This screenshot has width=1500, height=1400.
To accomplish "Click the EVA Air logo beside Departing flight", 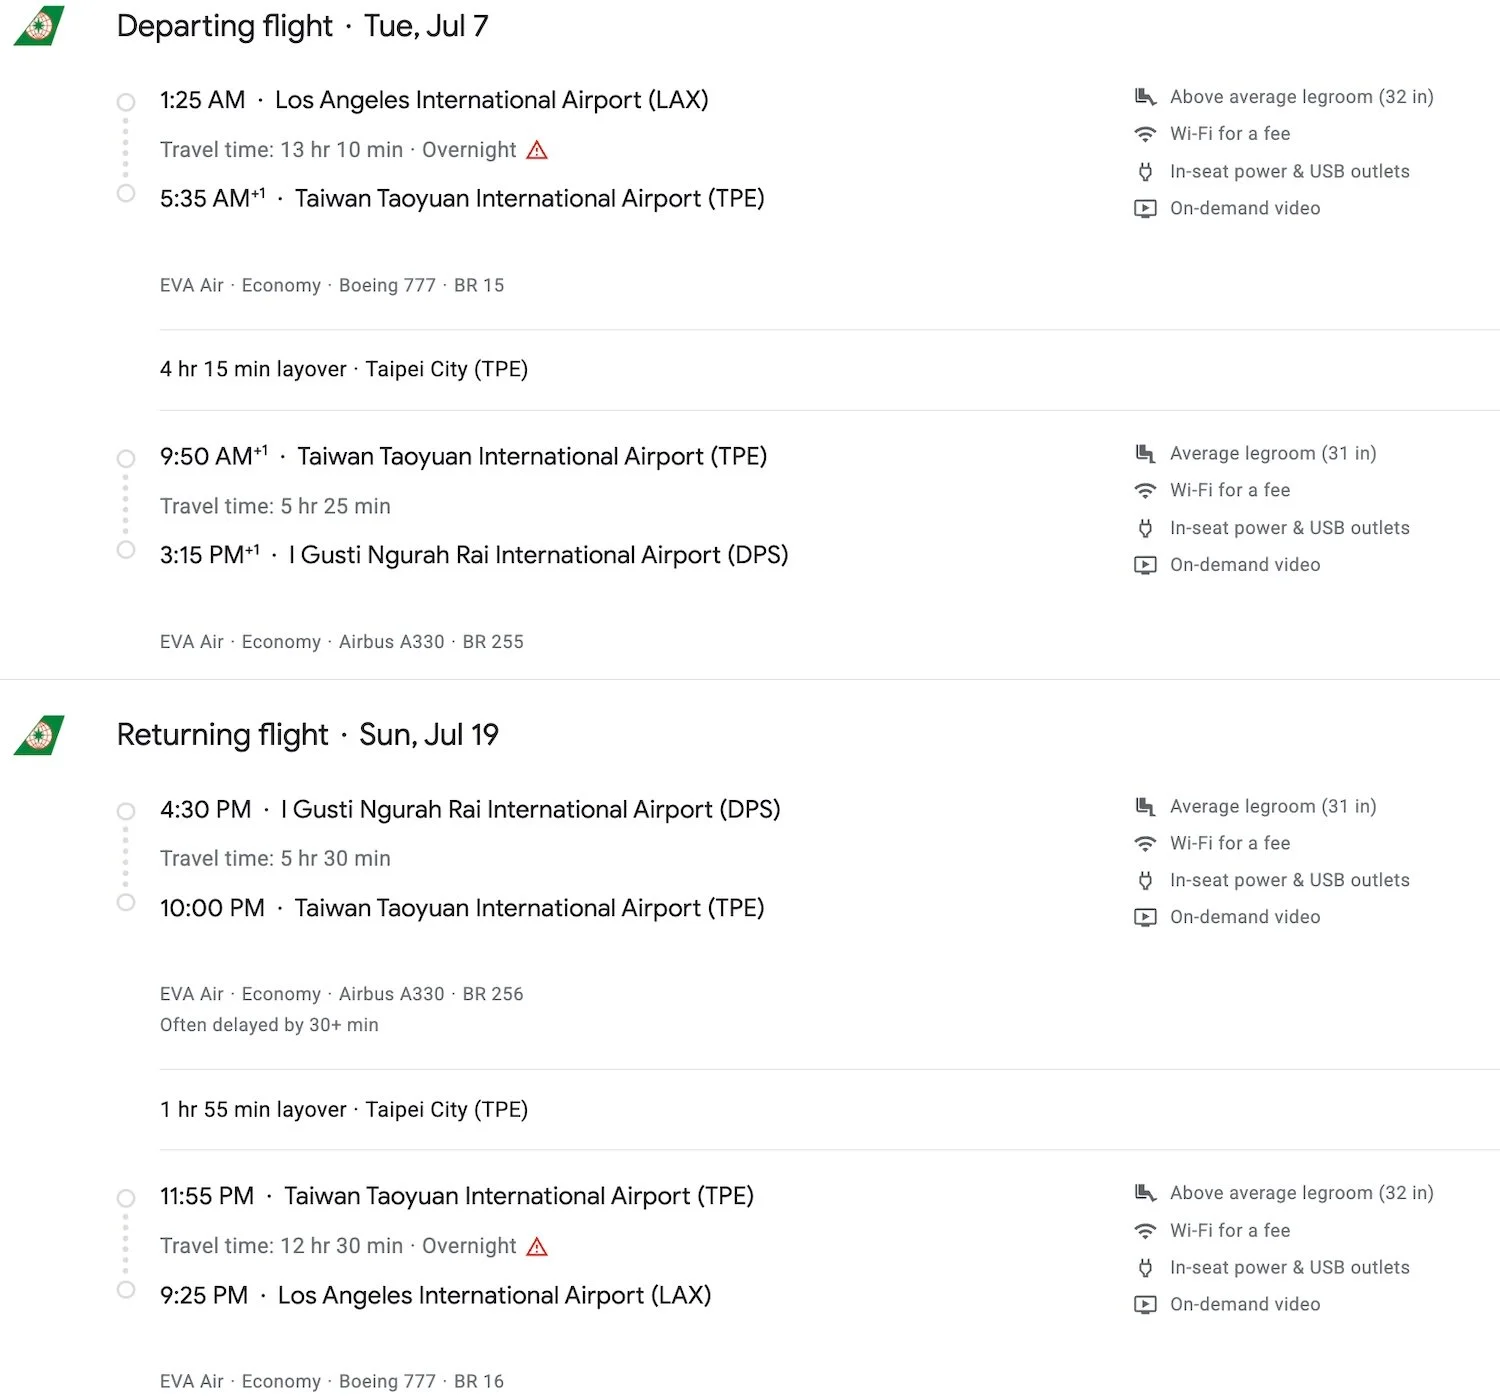I will point(39,26).
